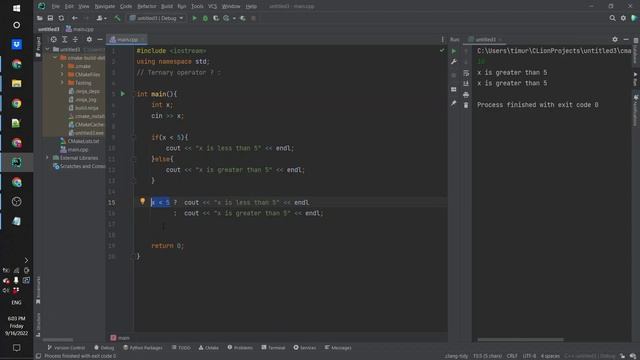Toggle soft-wrap icon in Run panel
The width and height of the screenshot is (640, 360).
[466, 73]
